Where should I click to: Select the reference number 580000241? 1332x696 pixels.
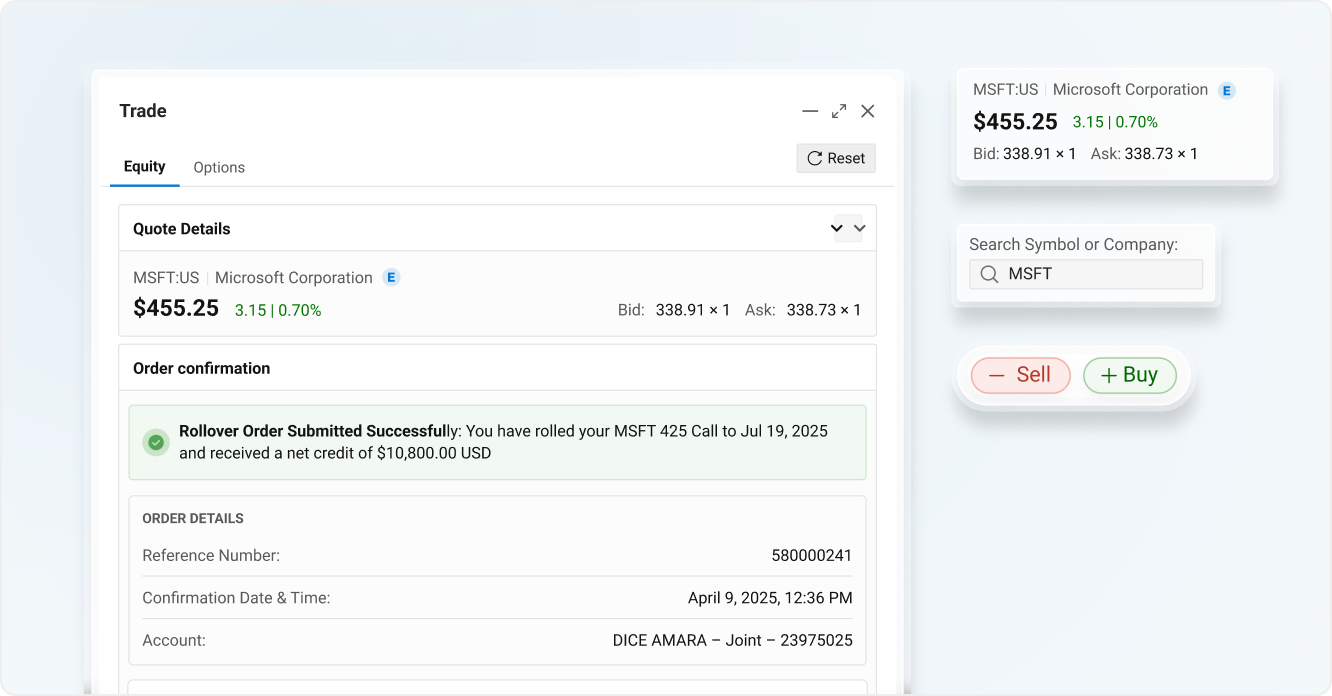pos(811,555)
